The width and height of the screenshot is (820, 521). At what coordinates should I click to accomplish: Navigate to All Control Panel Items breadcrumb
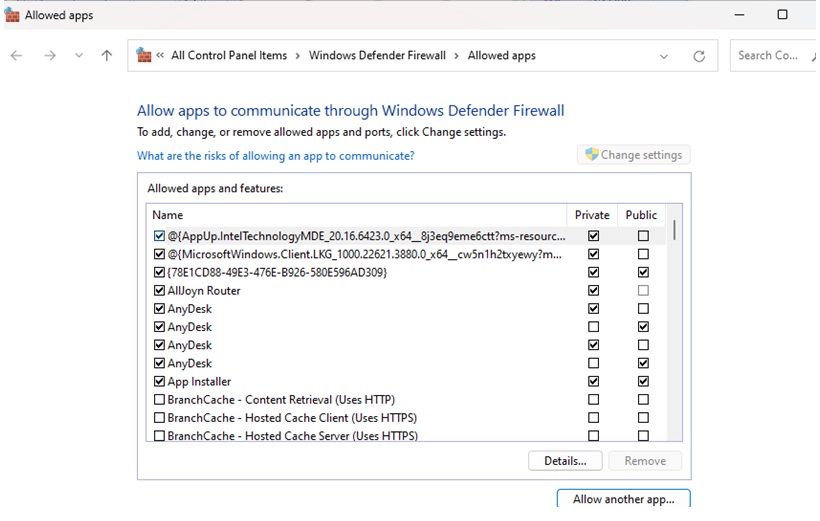[x=229, y=55]
